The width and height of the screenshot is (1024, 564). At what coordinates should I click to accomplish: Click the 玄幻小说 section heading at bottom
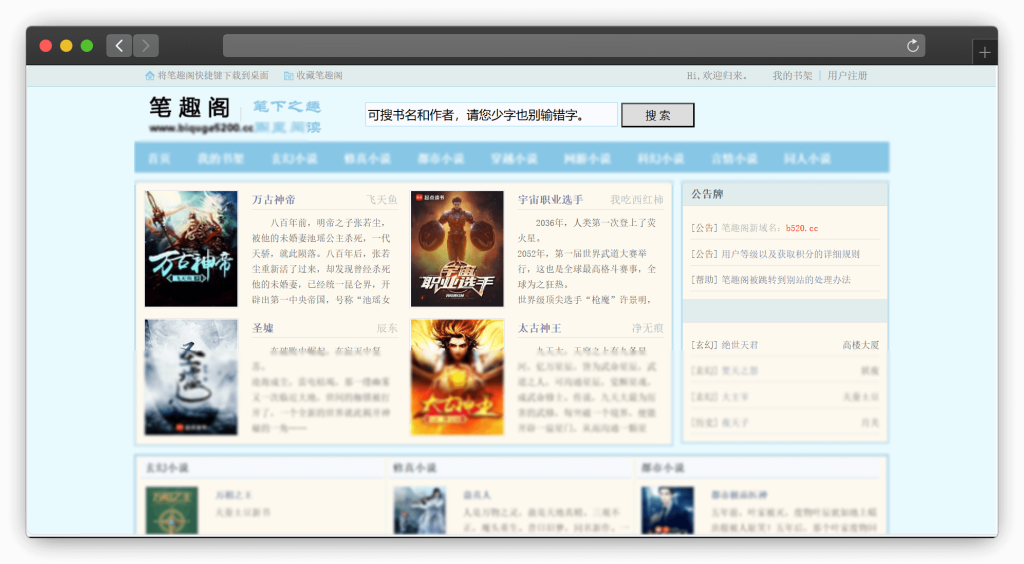167,468
